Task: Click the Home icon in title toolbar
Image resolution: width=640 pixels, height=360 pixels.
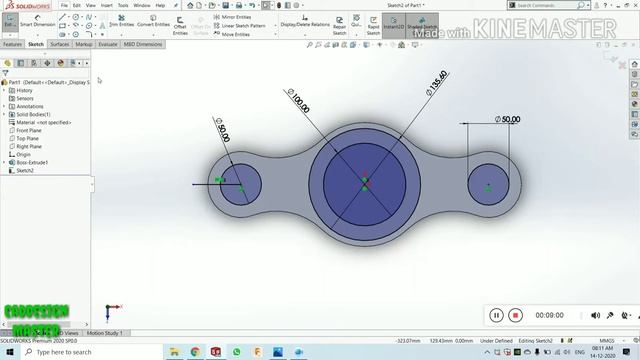Action: (190, 5)
